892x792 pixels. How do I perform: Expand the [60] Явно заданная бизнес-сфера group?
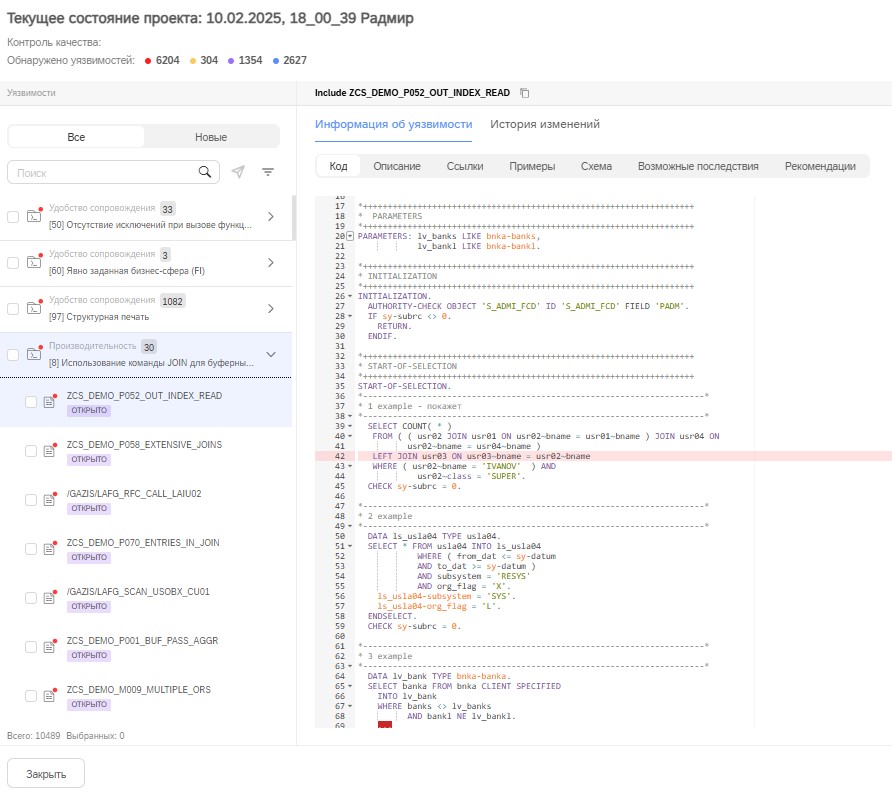coord(270,263)
